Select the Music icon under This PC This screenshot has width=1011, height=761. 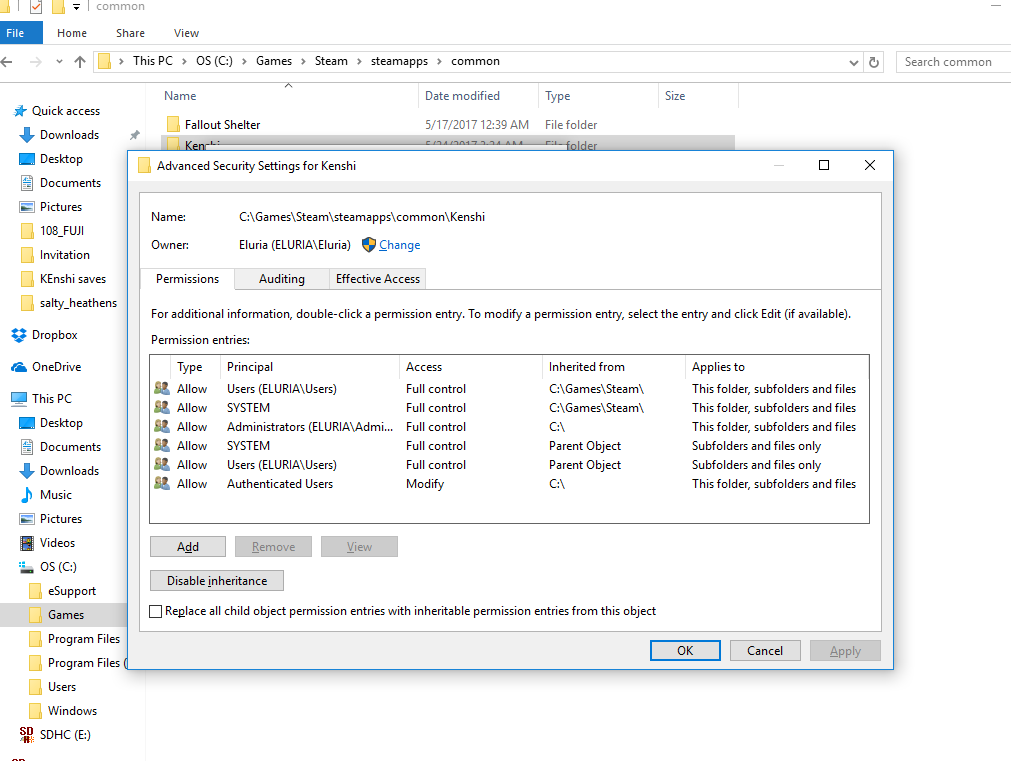coord(26,495)
